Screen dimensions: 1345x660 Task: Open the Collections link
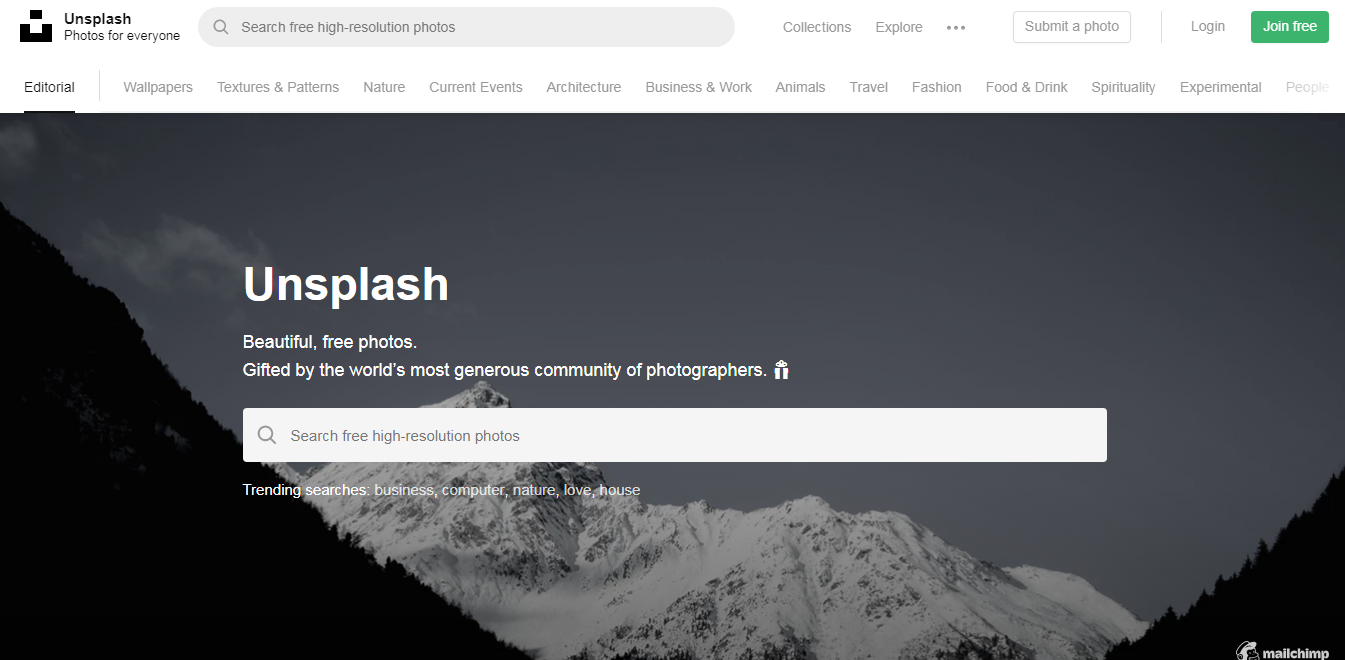pos(817,27)
